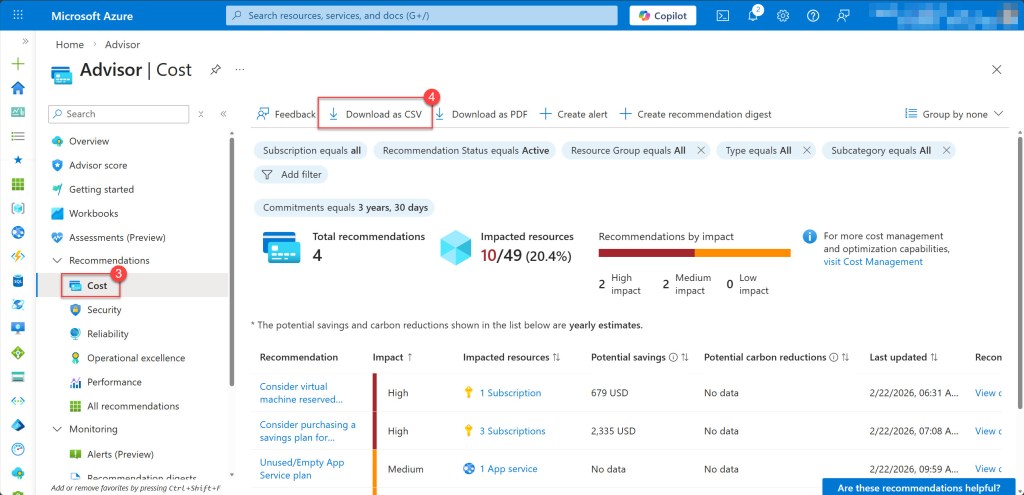
Task: Click the Home icon in left rail
Action: [x=17, y=88]
